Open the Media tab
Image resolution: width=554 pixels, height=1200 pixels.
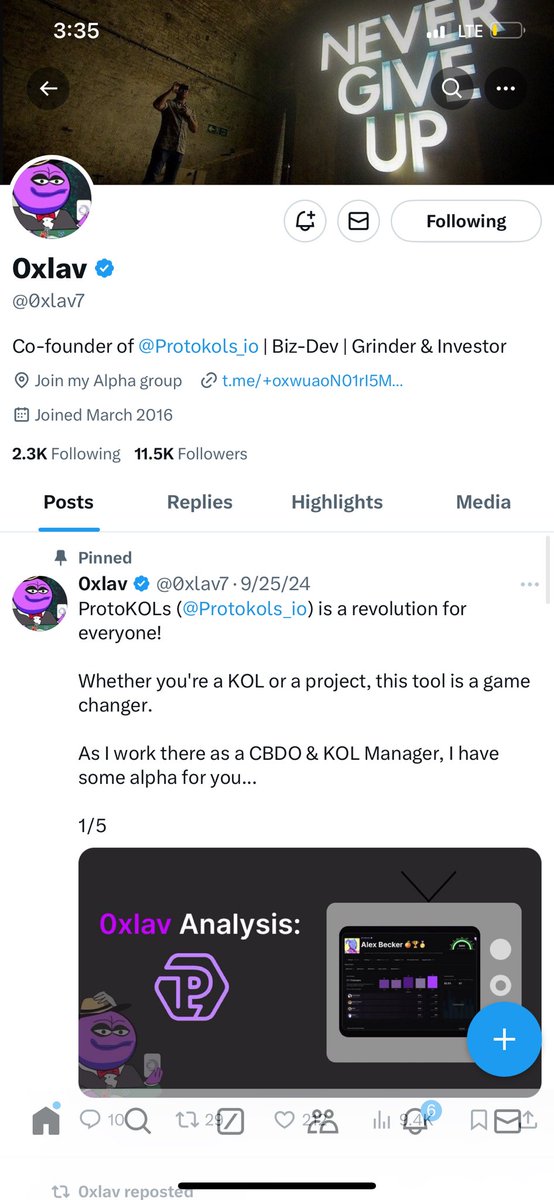(483, 502)
